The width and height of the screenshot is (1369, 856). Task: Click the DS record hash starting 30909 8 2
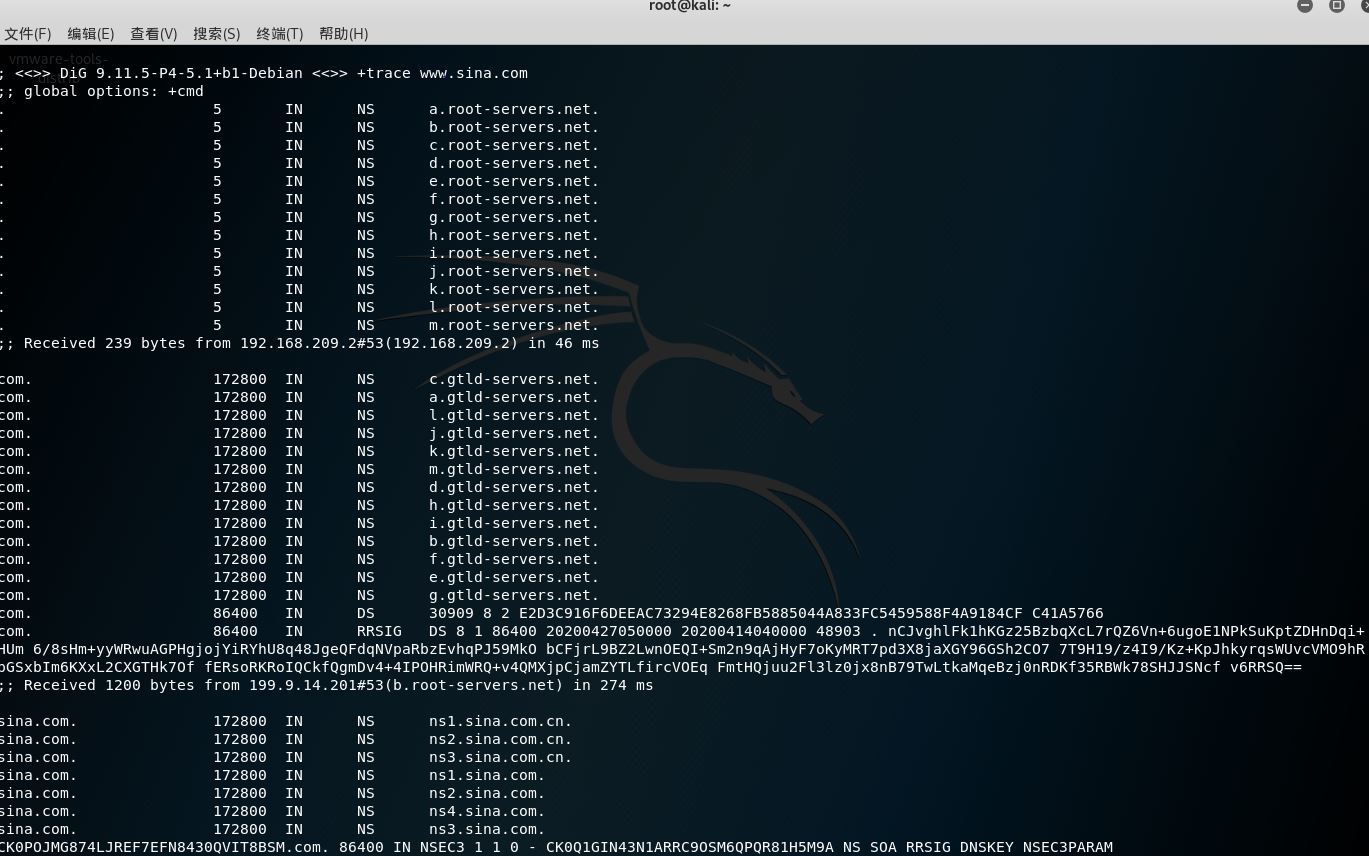click(766, 613)
